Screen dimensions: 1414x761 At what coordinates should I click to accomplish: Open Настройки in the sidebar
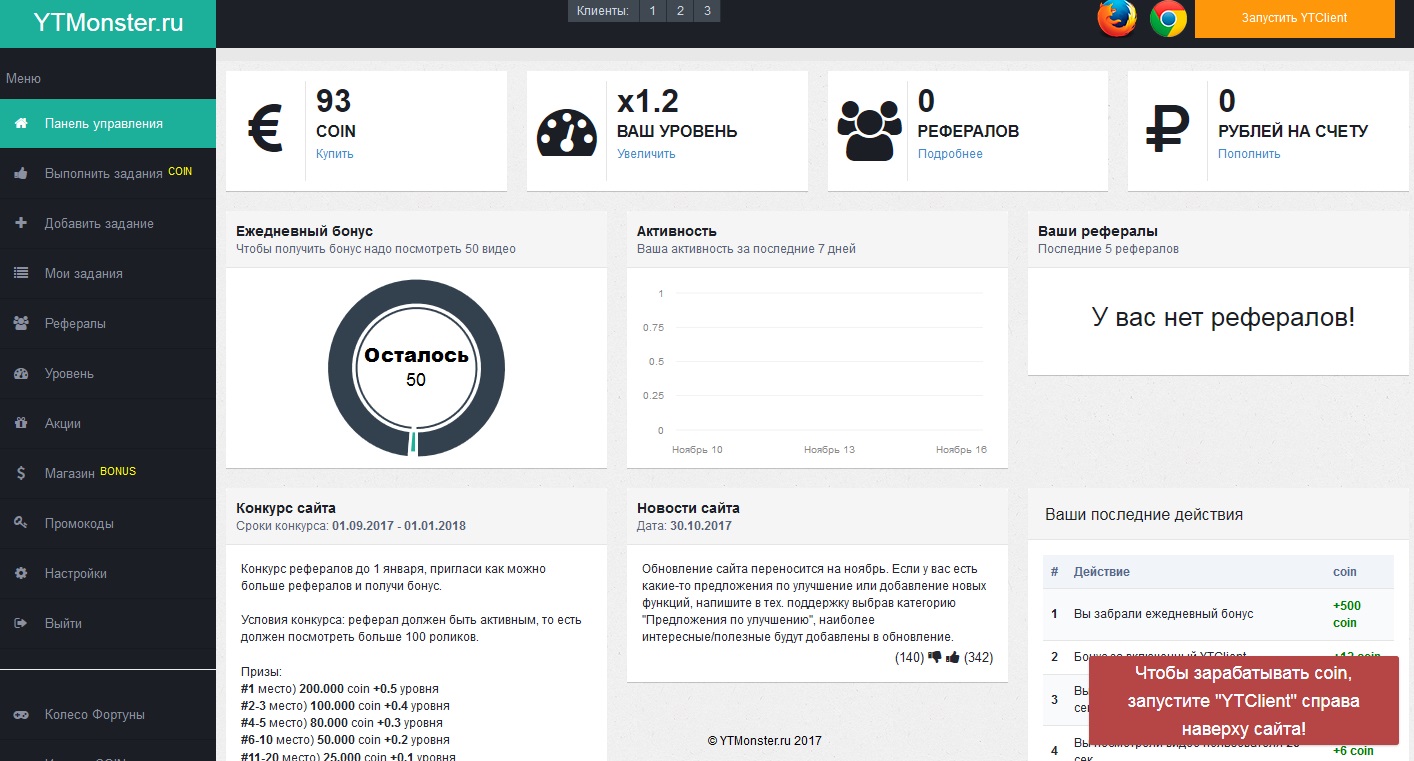coord(108,574)
